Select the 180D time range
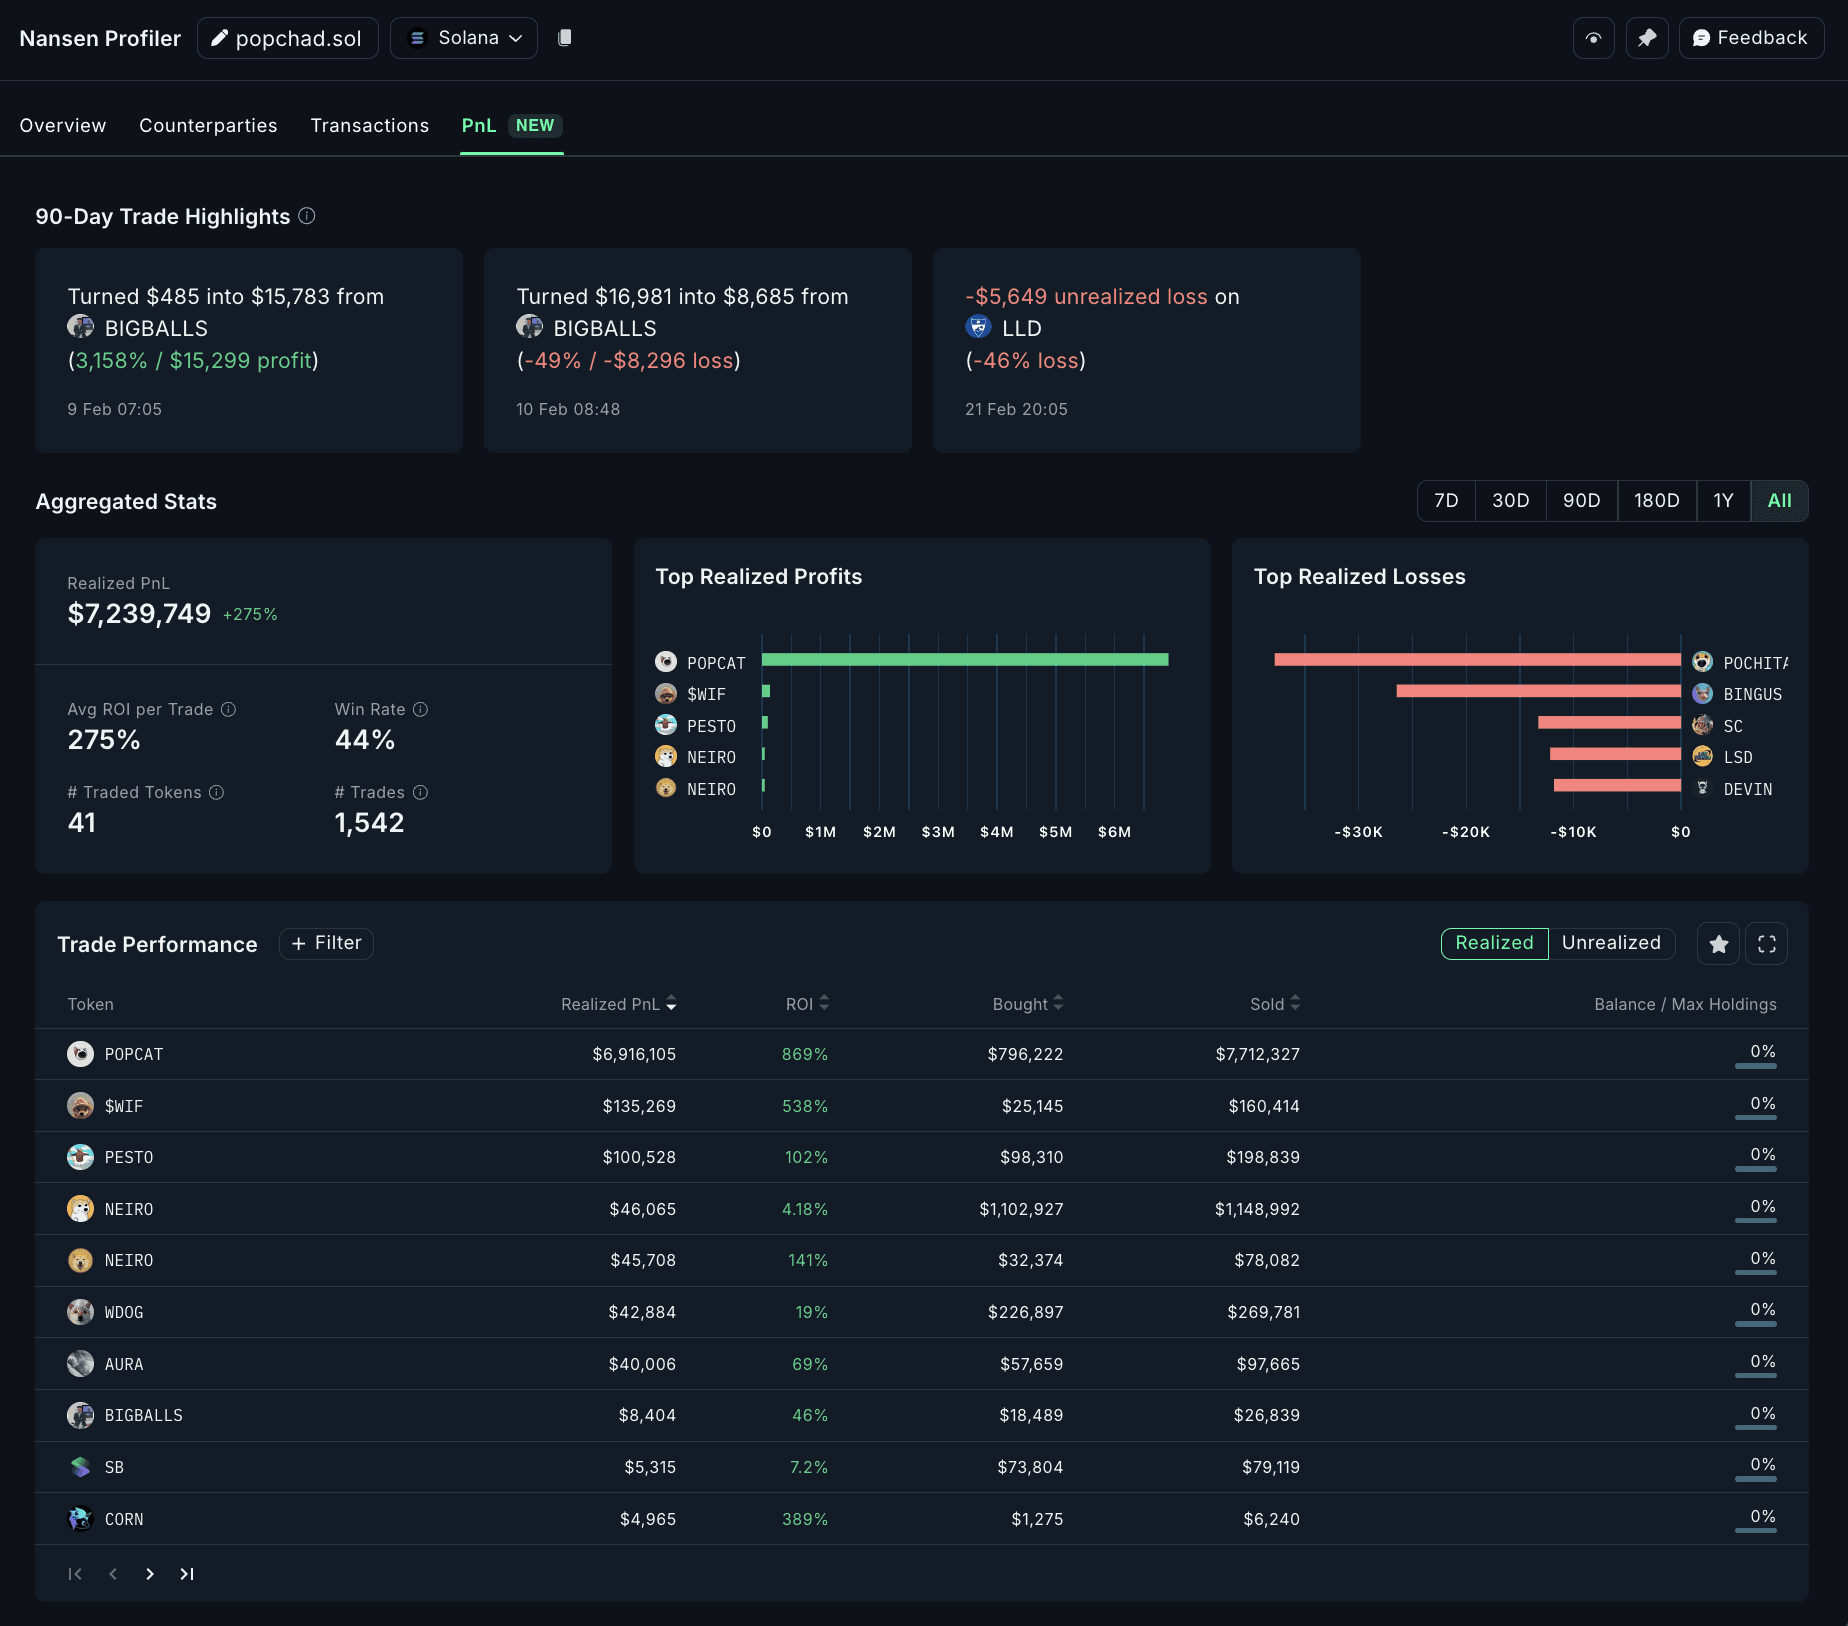 pos(1657,501)
